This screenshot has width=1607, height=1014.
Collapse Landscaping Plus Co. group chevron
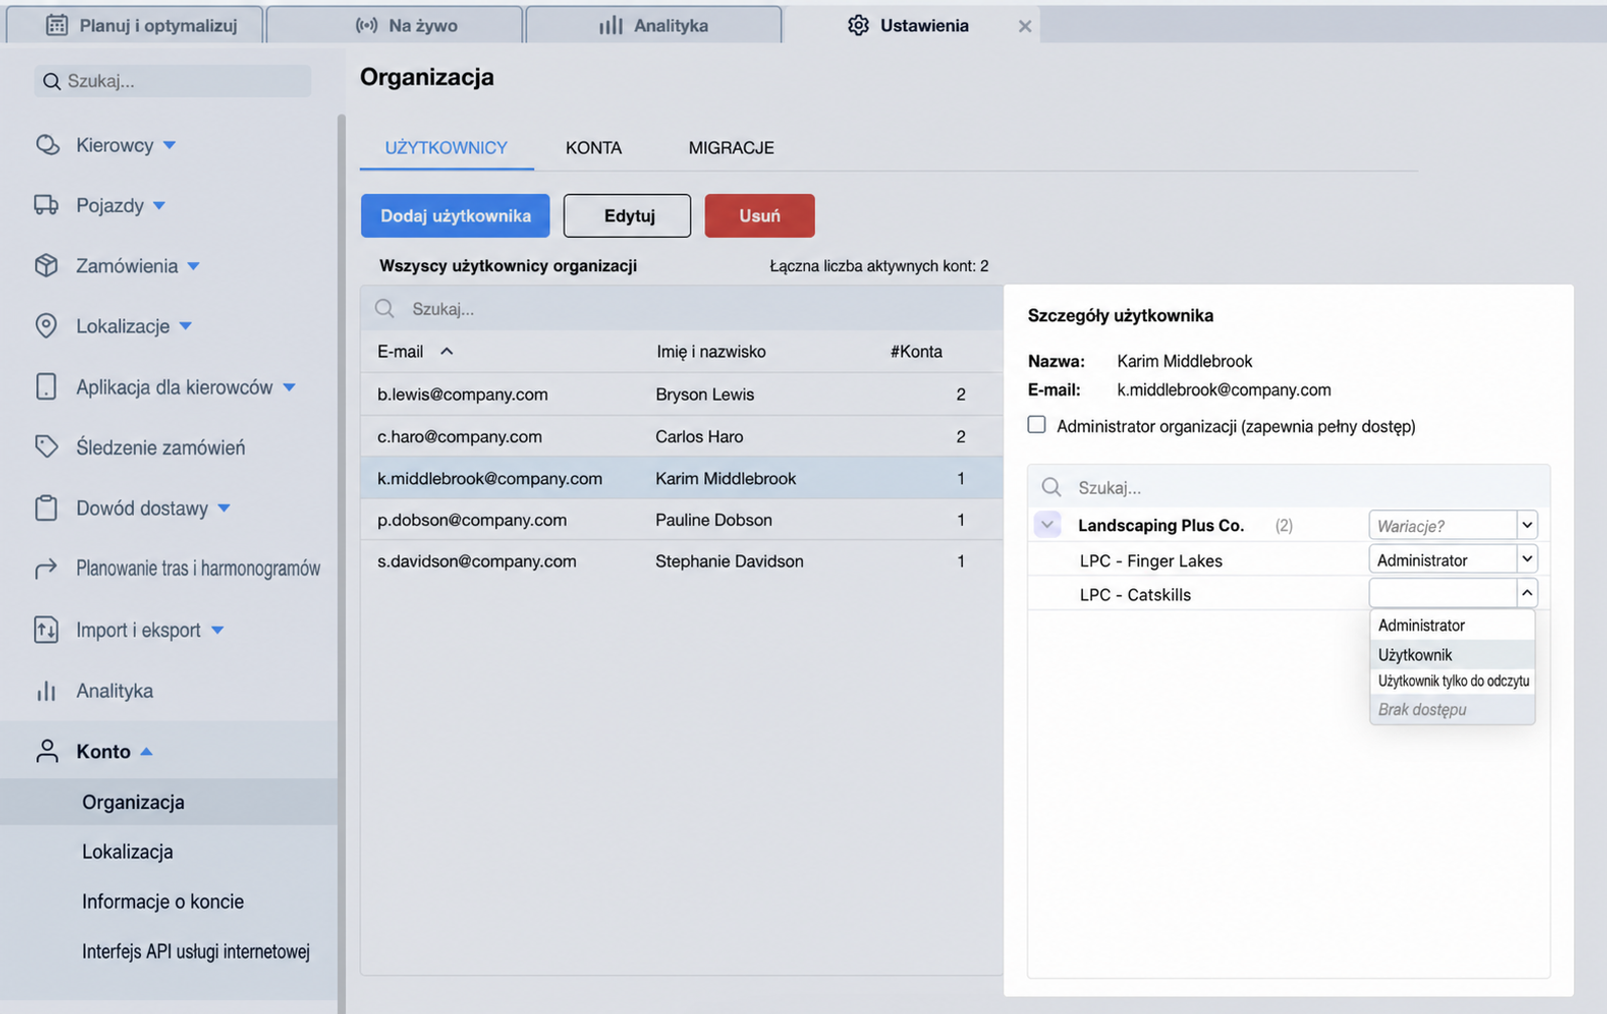coord(1047,525)
